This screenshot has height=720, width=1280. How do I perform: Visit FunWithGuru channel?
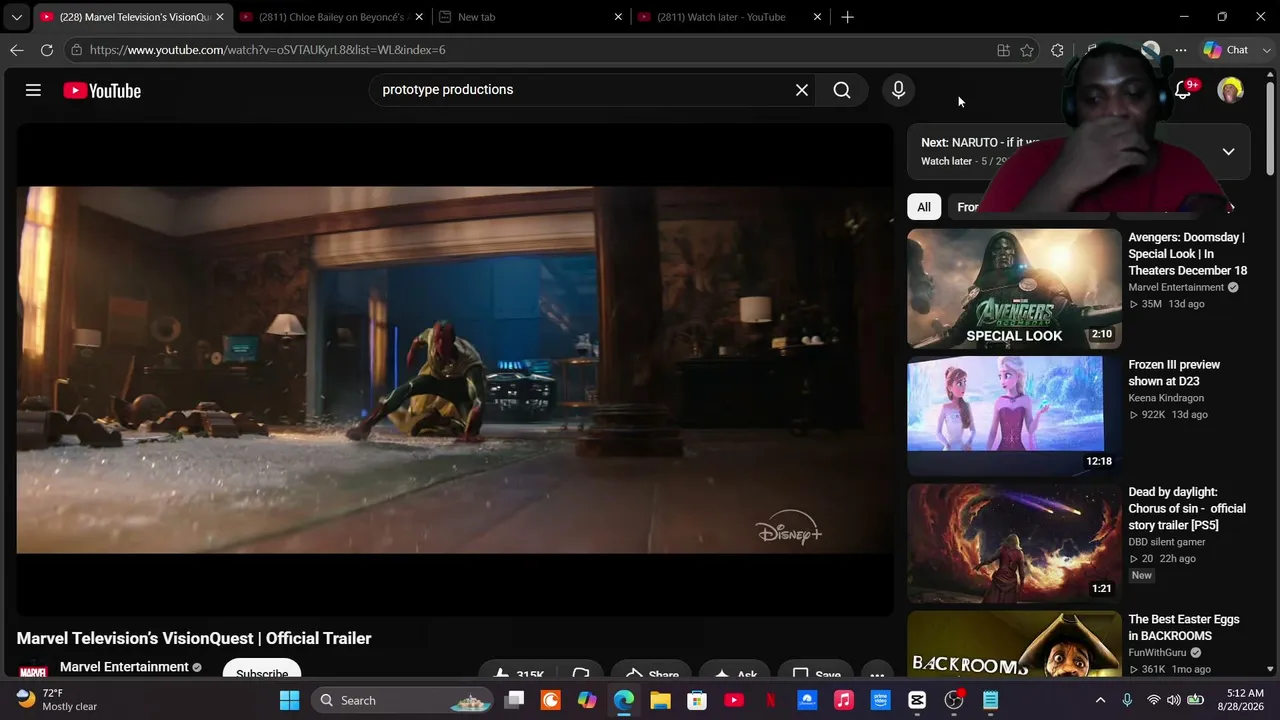point(1158,653)
